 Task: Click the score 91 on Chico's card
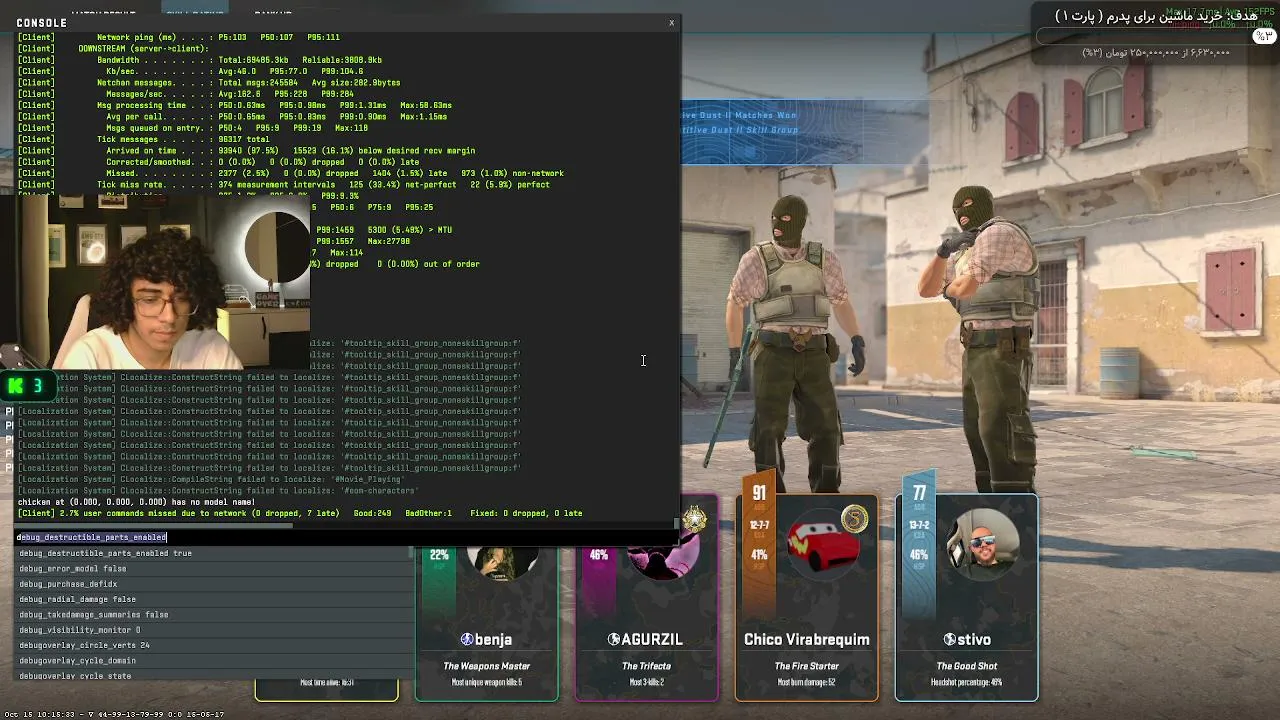759,493
